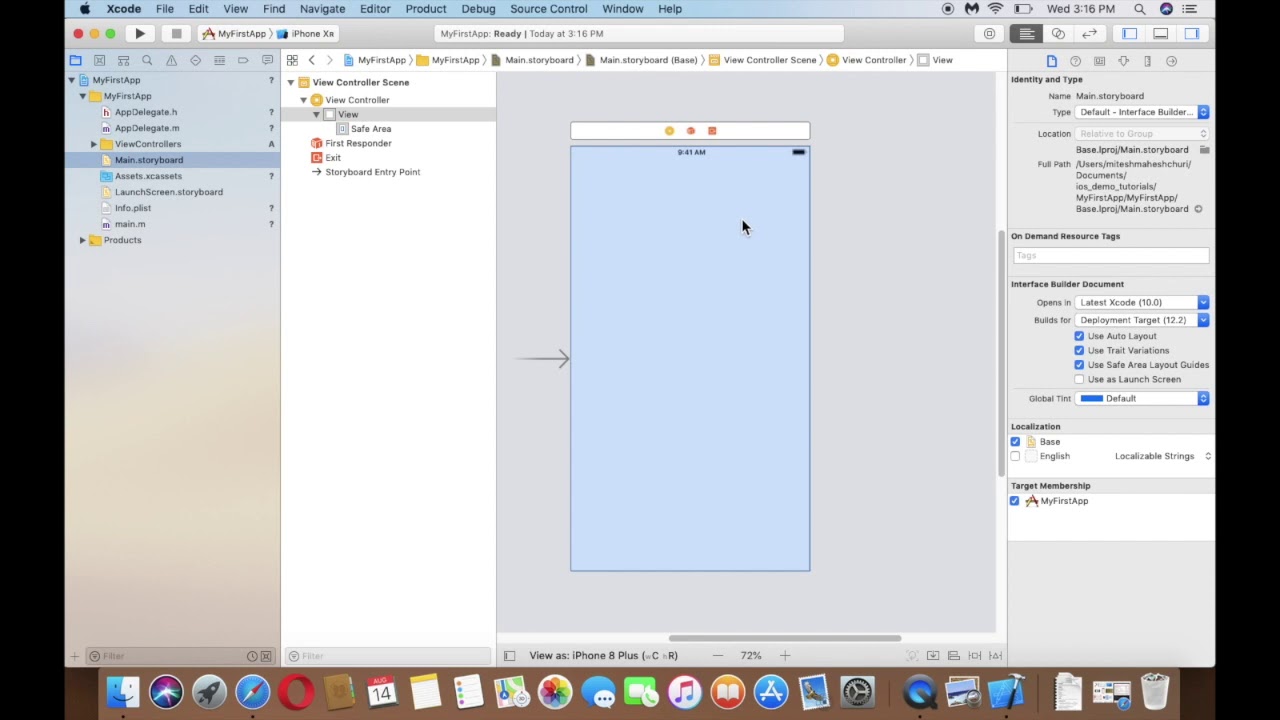The height and width of the screenshot is (720, 1280).
Task: Show the Size inspector ruler icon
Action: (1147, 61)
